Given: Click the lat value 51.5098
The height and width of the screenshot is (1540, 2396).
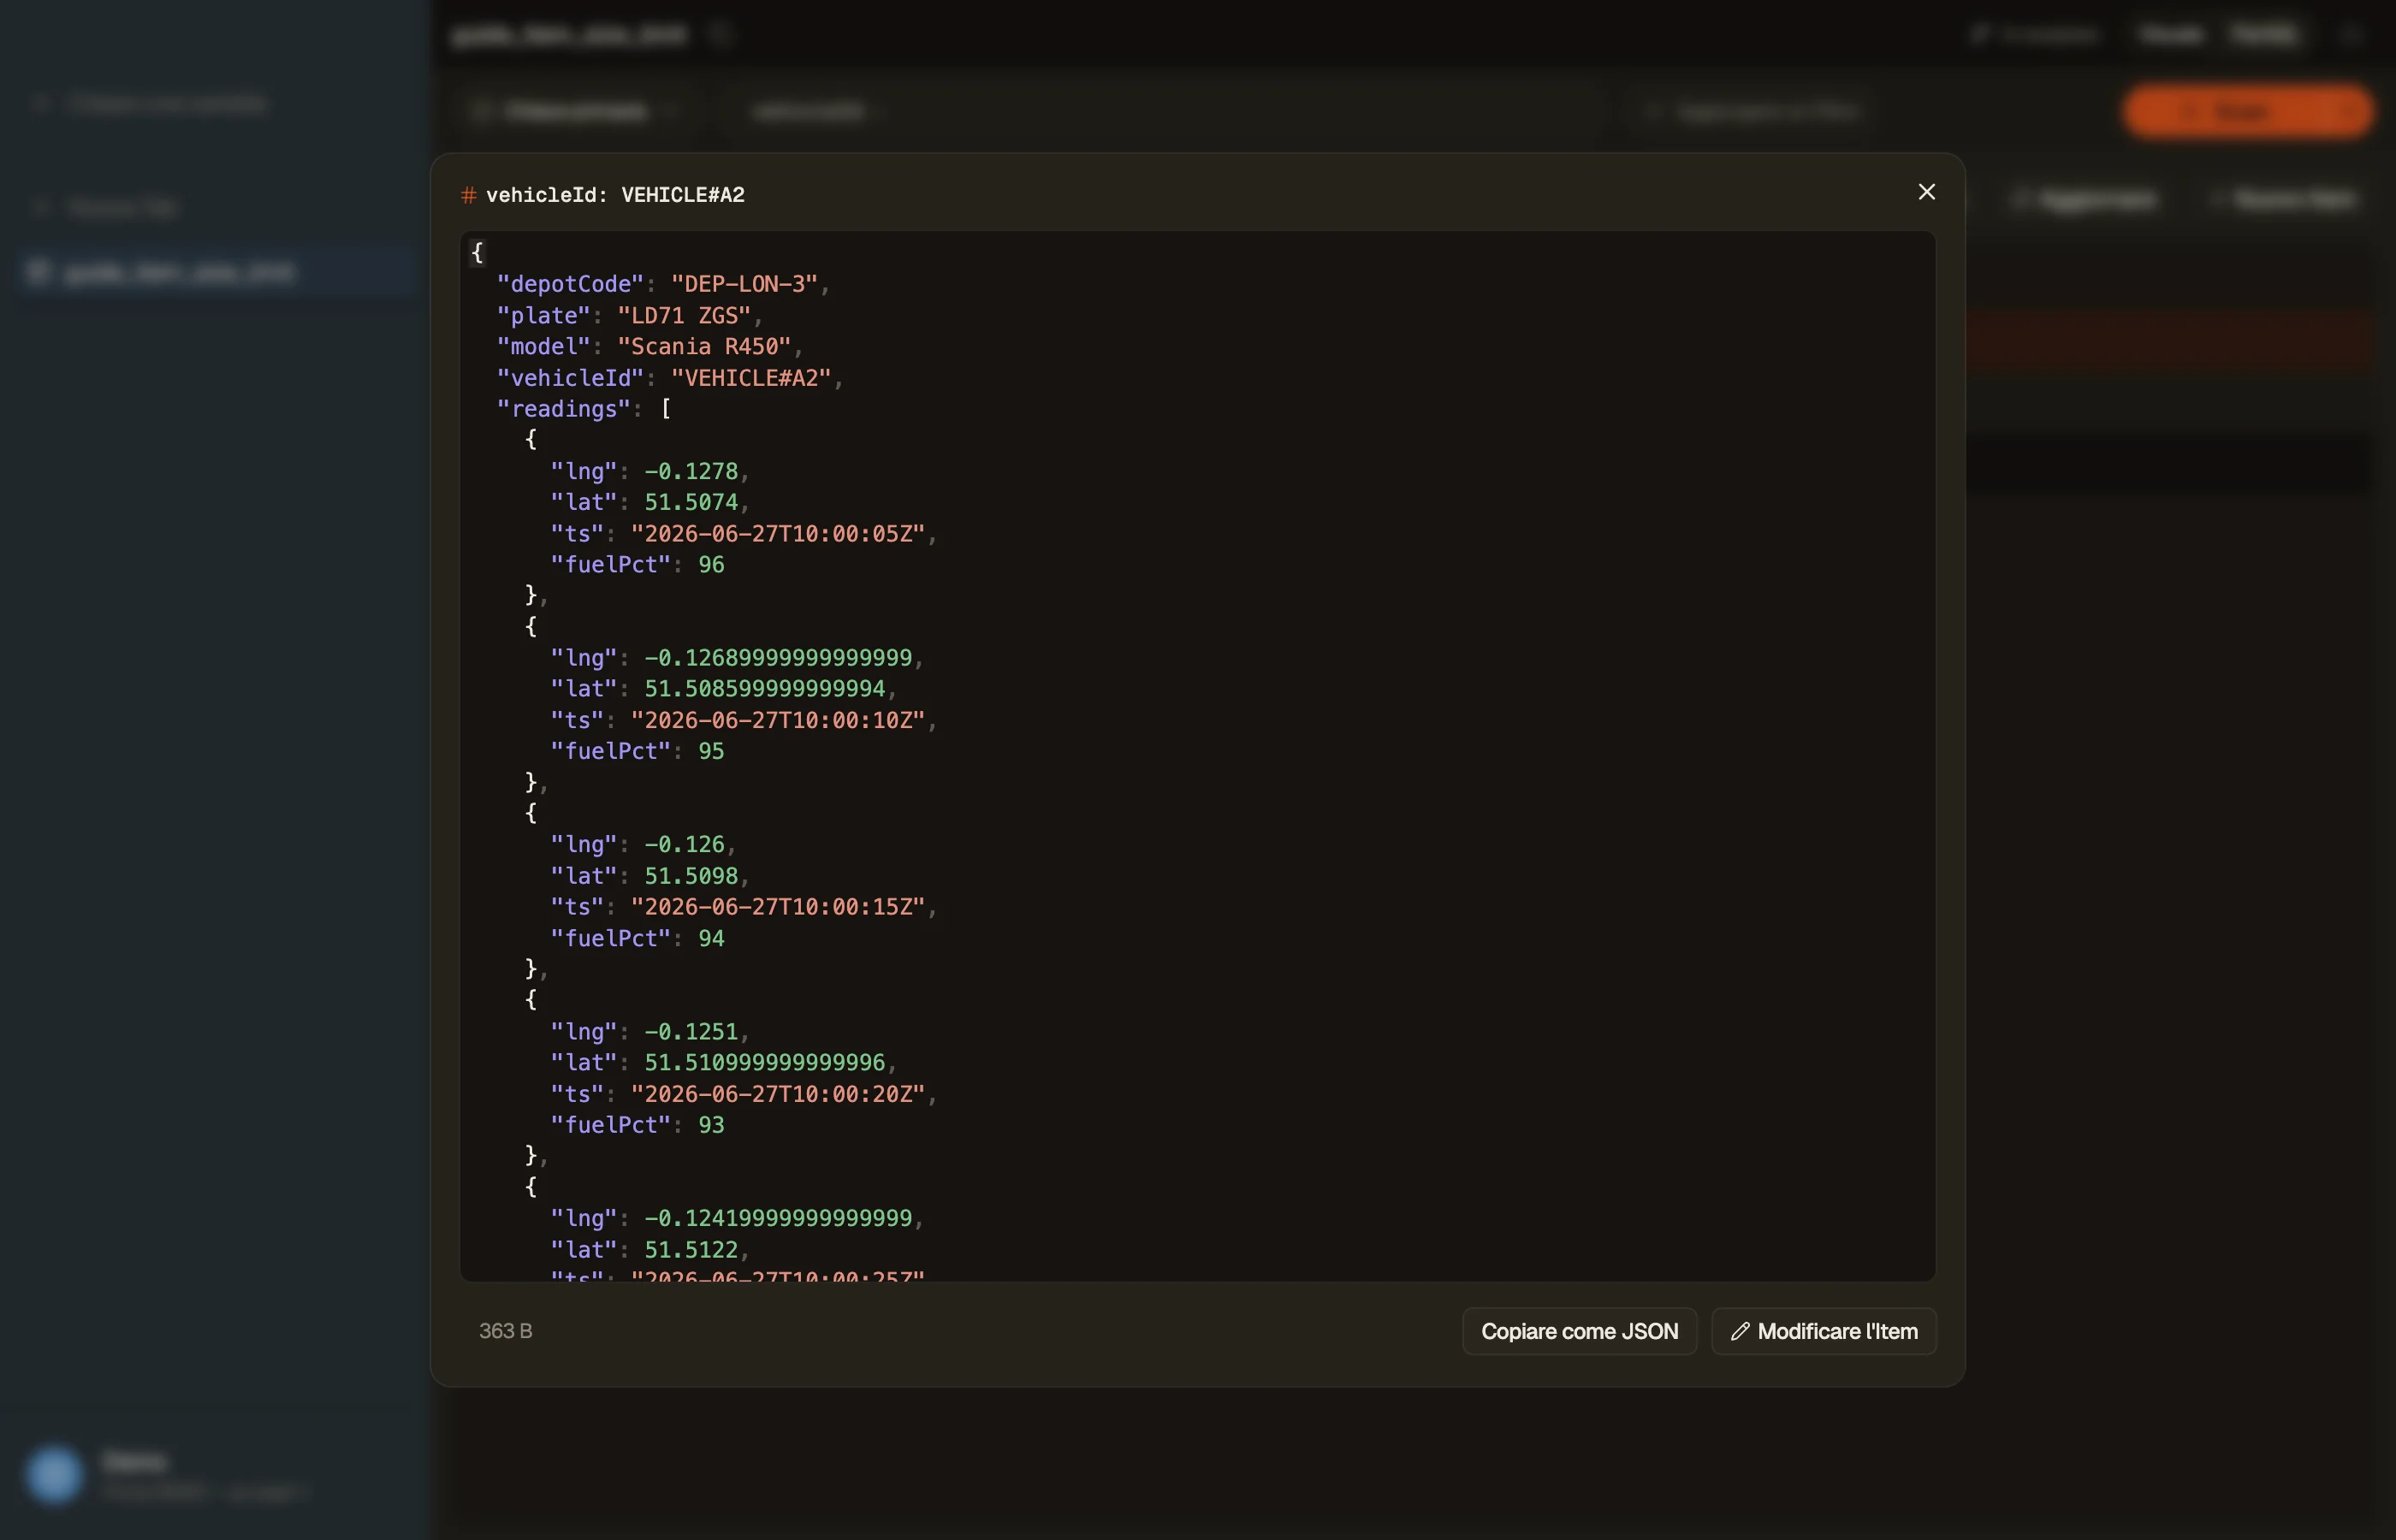Looking at the screenshot, I should pyautogui.click(x=691, y=876).
